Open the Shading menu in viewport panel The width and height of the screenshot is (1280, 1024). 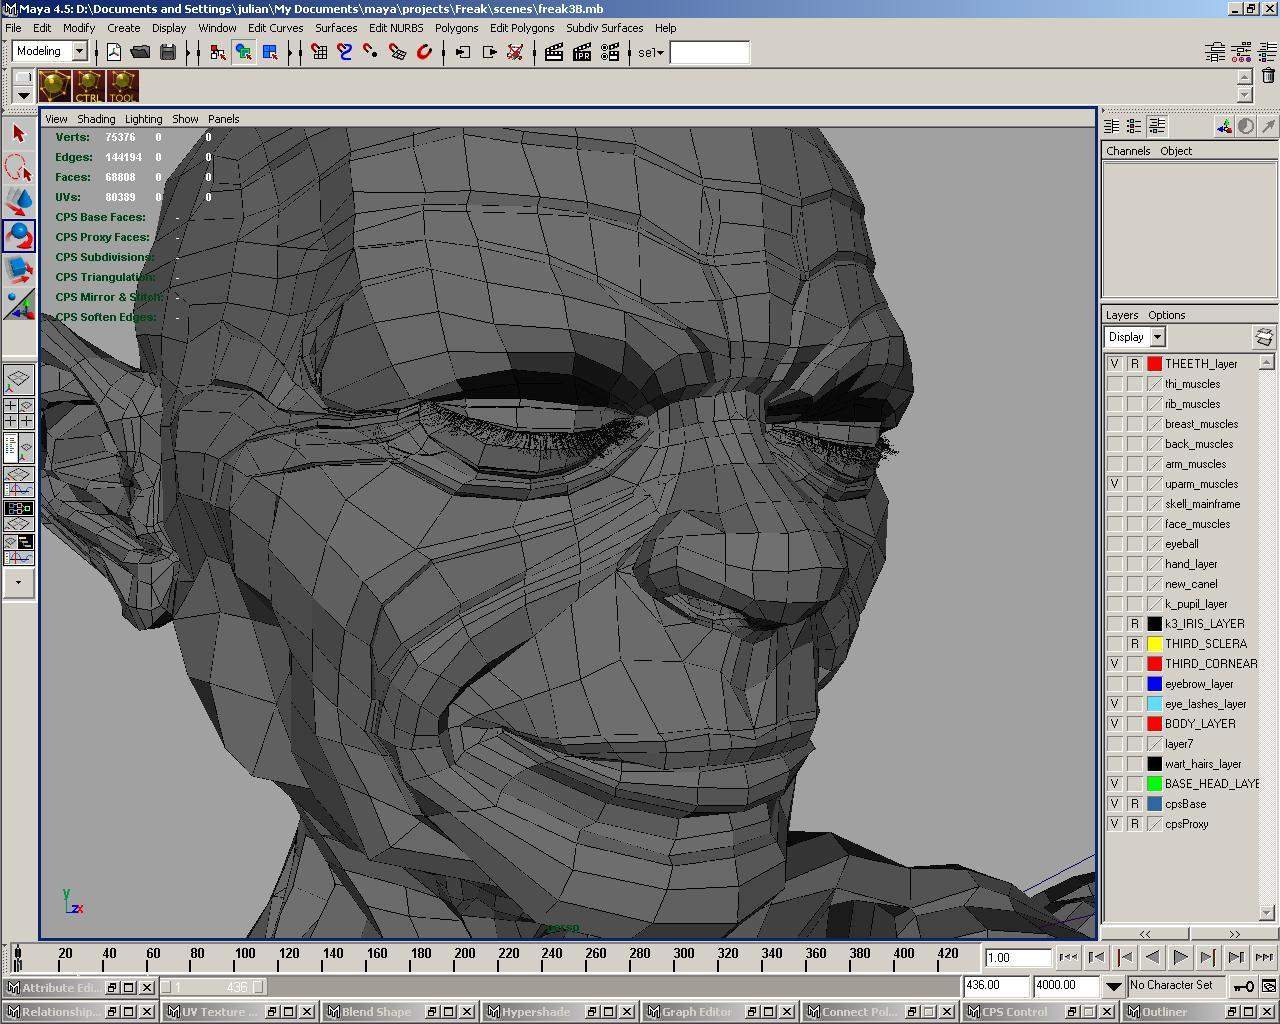[96, 119]
